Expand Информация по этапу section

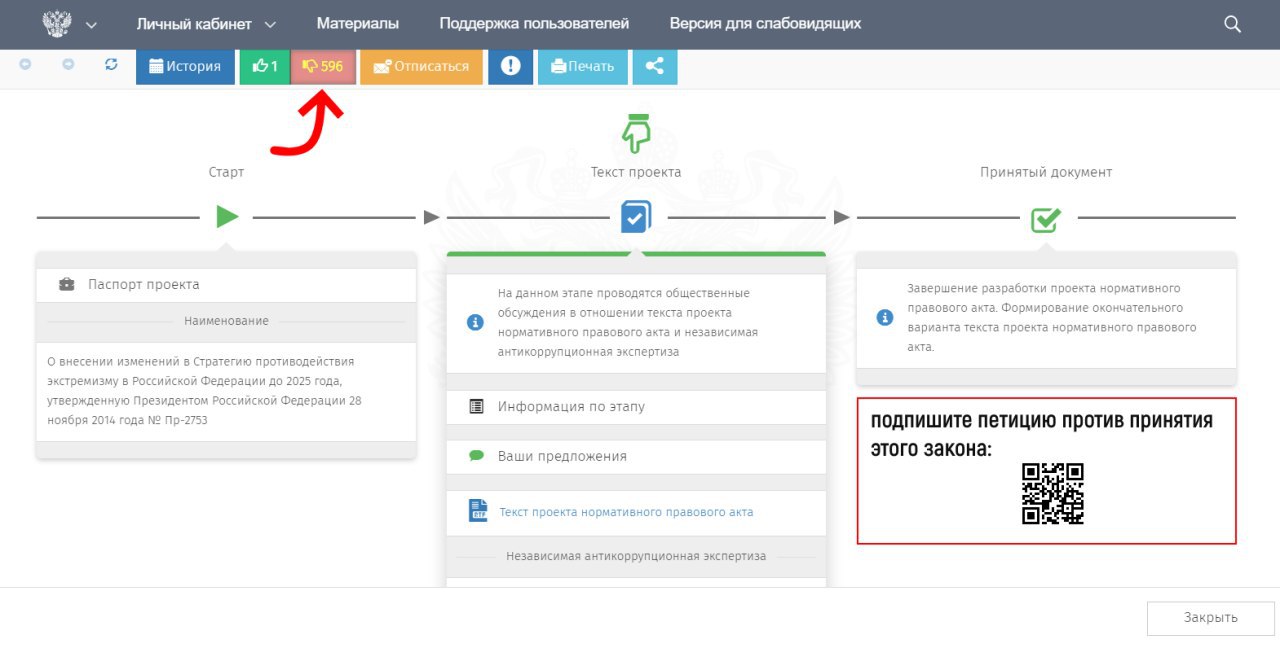[x=636, y=407]
